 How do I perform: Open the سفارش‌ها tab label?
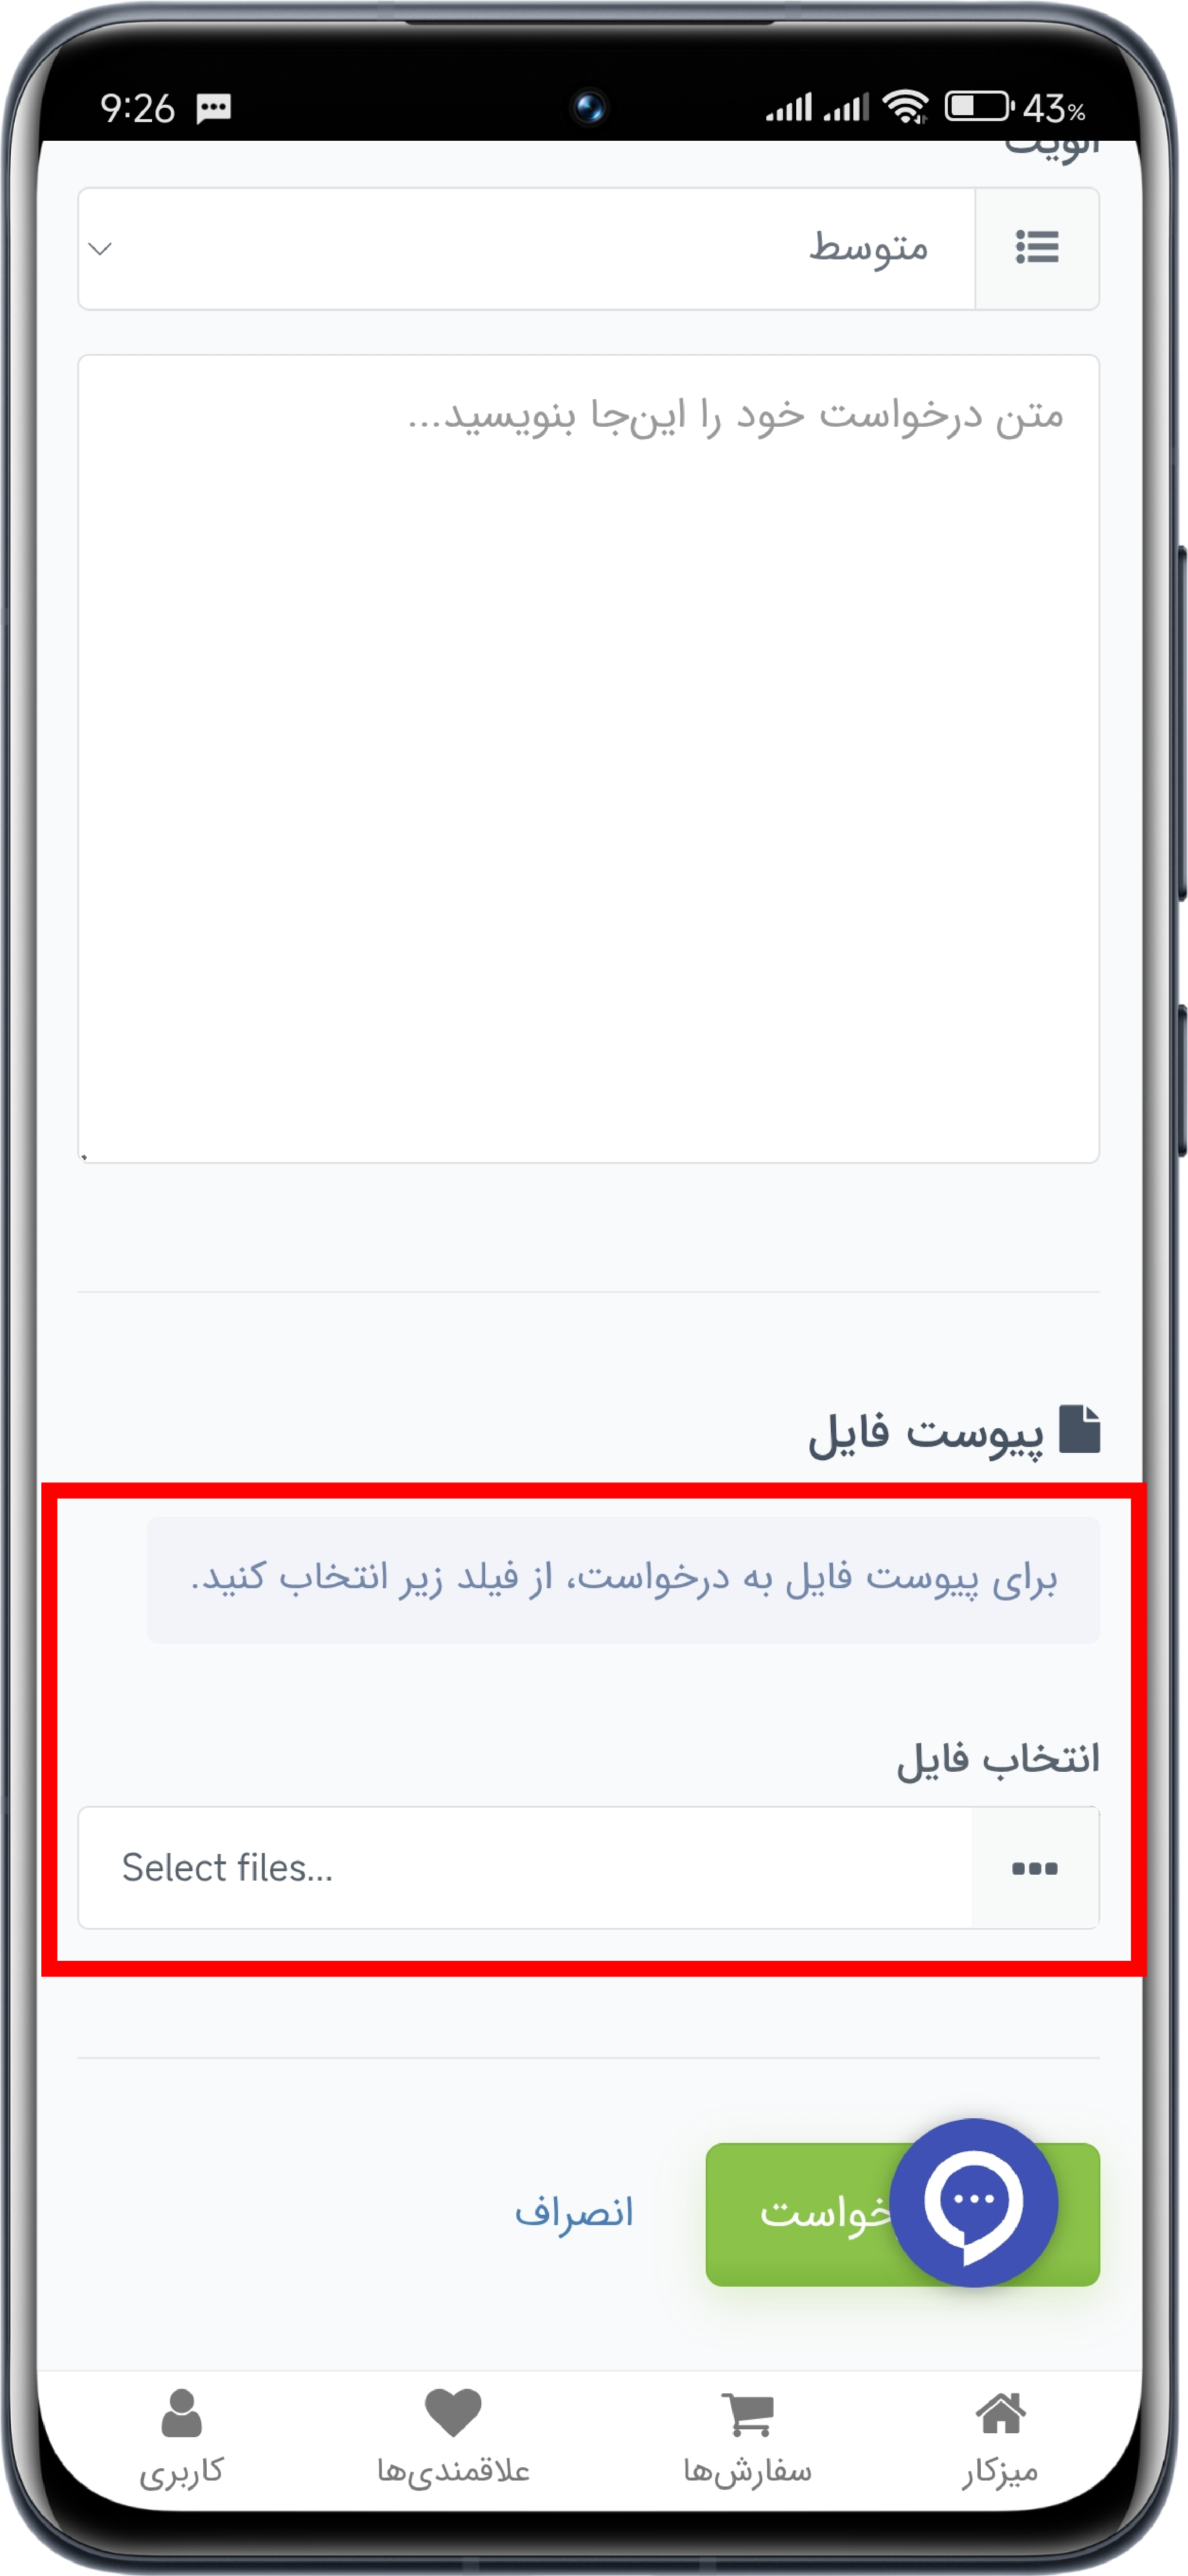[747, 2472]
